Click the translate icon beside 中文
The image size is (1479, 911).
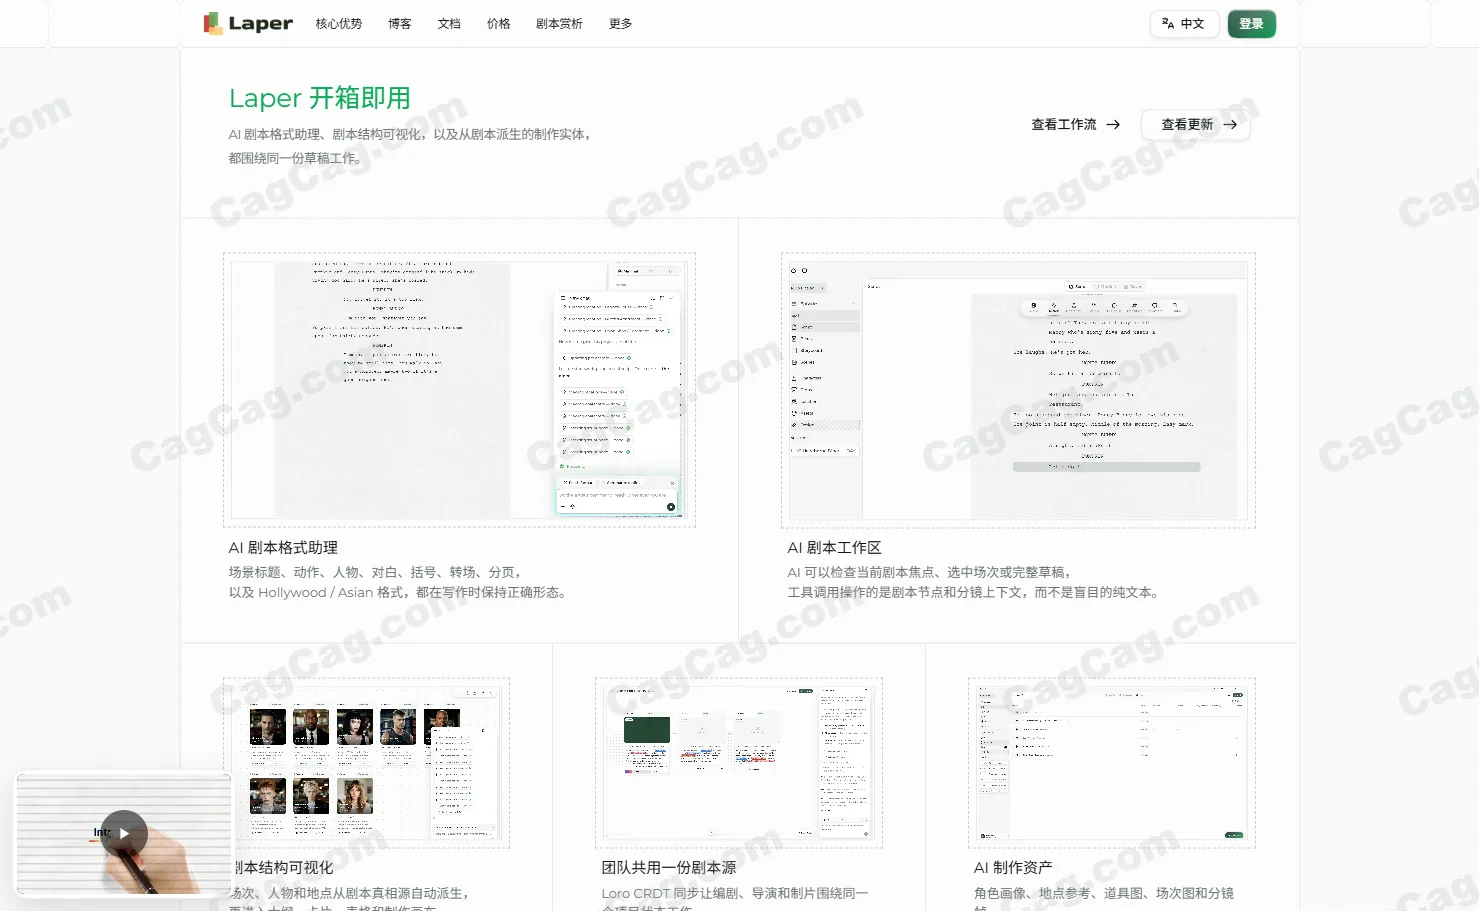(x=1168, y=24)
